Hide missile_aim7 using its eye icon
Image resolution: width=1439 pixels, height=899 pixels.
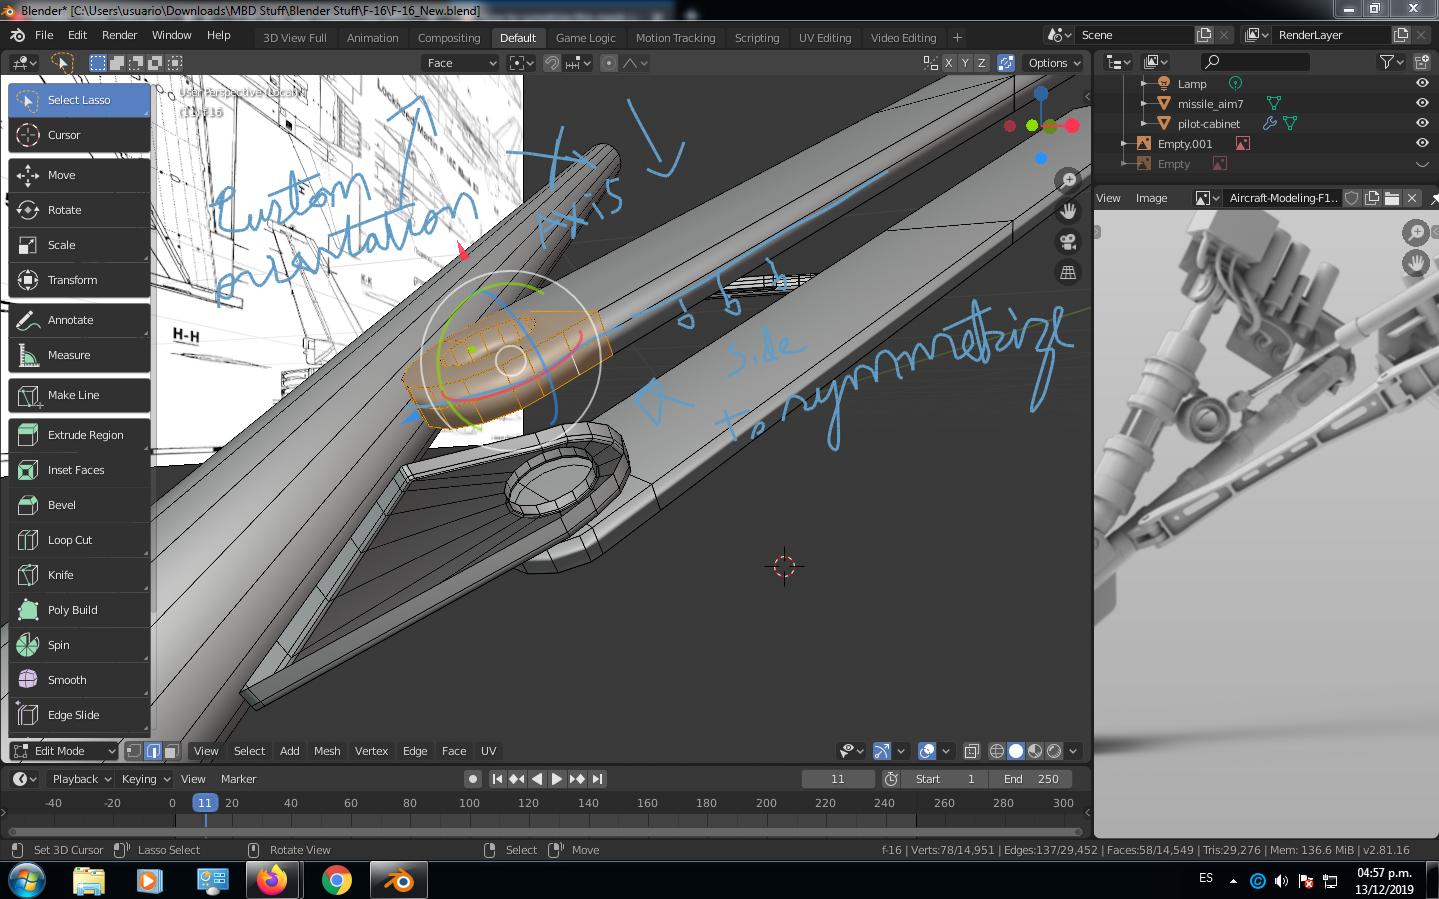[x=1422, y=104]
